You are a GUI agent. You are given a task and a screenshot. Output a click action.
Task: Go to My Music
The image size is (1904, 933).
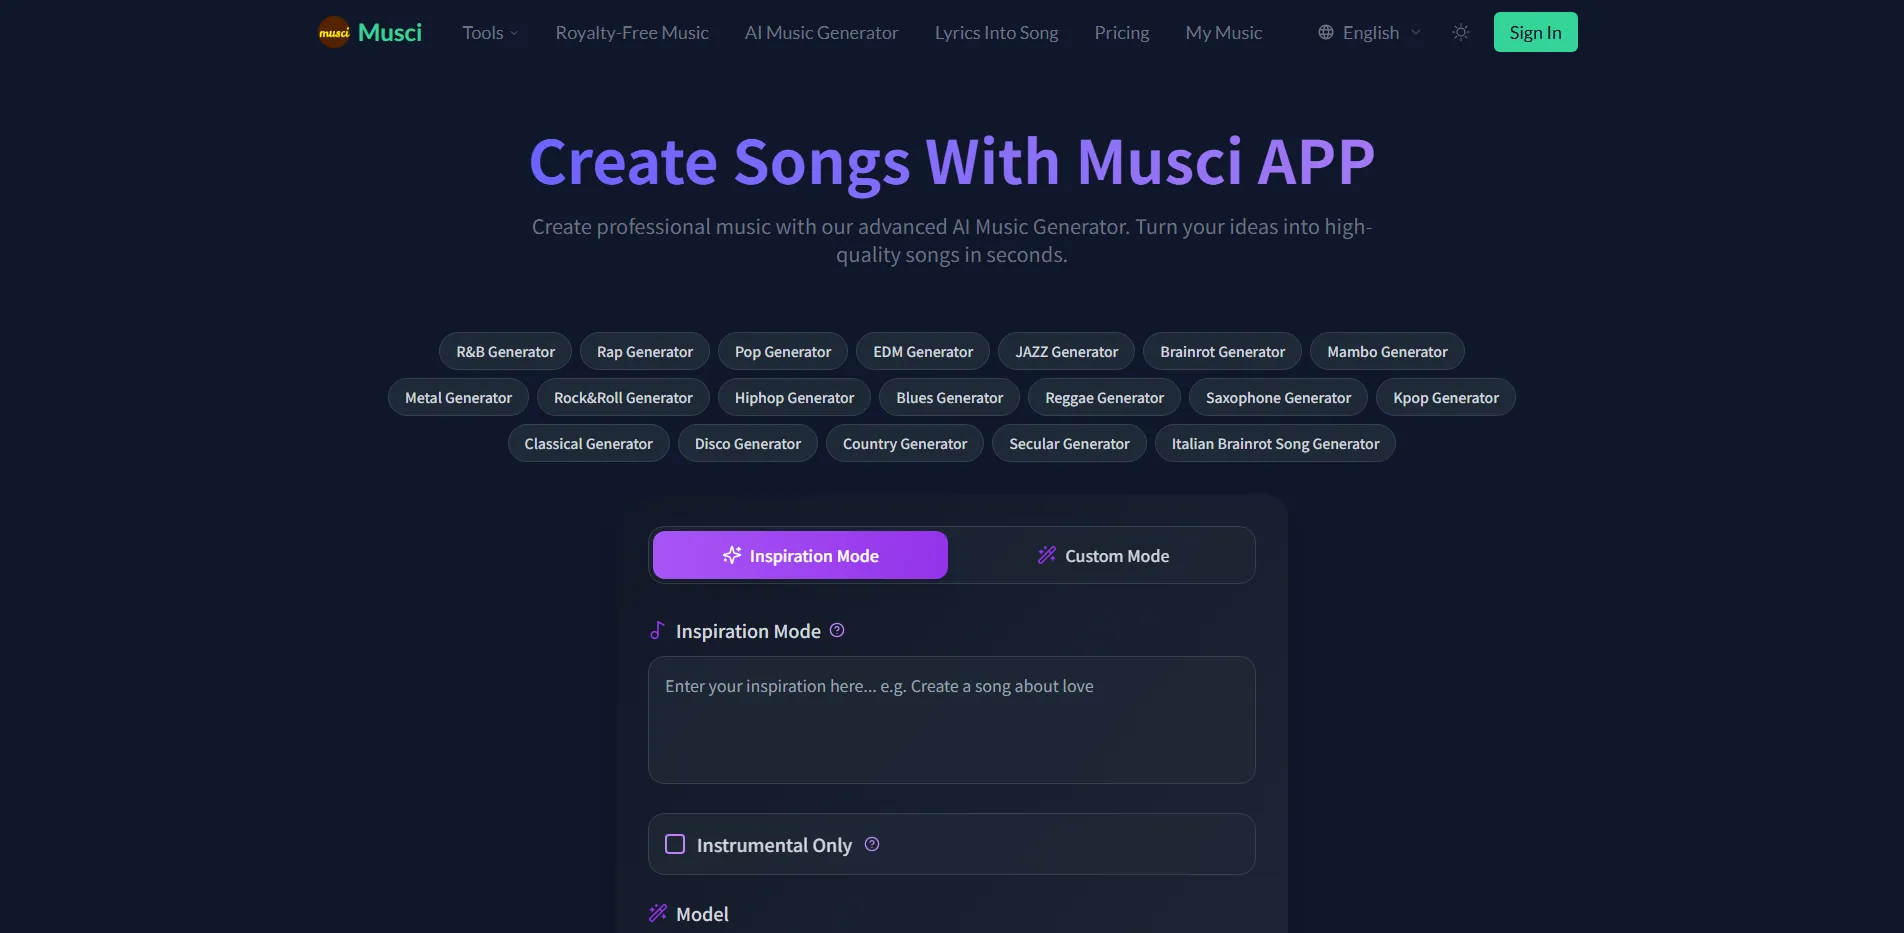[x=1223, y=32]
